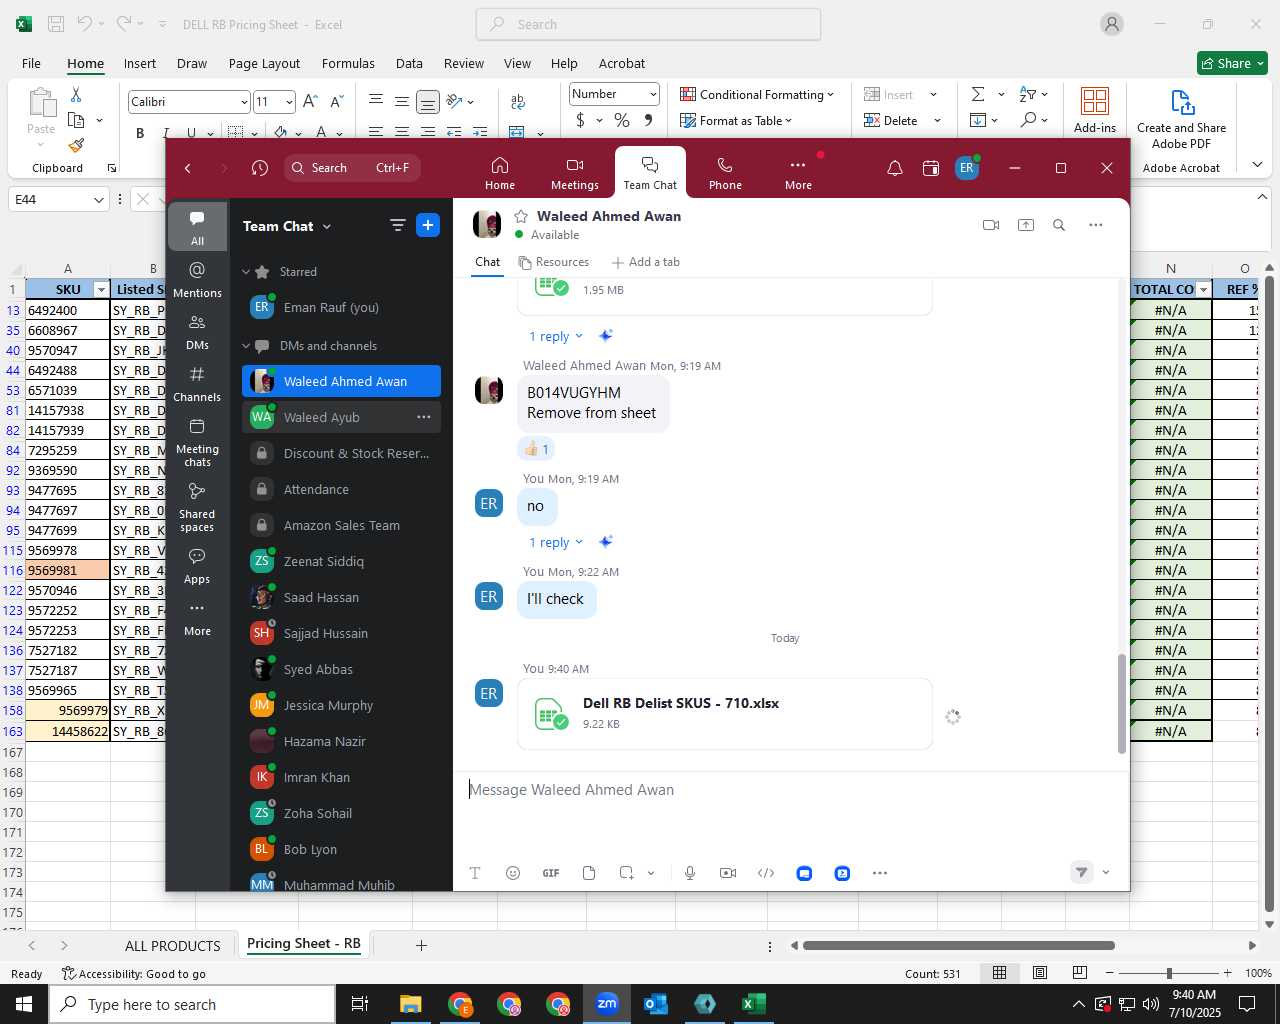Image resolution: width=1280 pixels, height=1024 pixels.
Task: Open the Number format dropdown
Action: (x=653, y=94)
